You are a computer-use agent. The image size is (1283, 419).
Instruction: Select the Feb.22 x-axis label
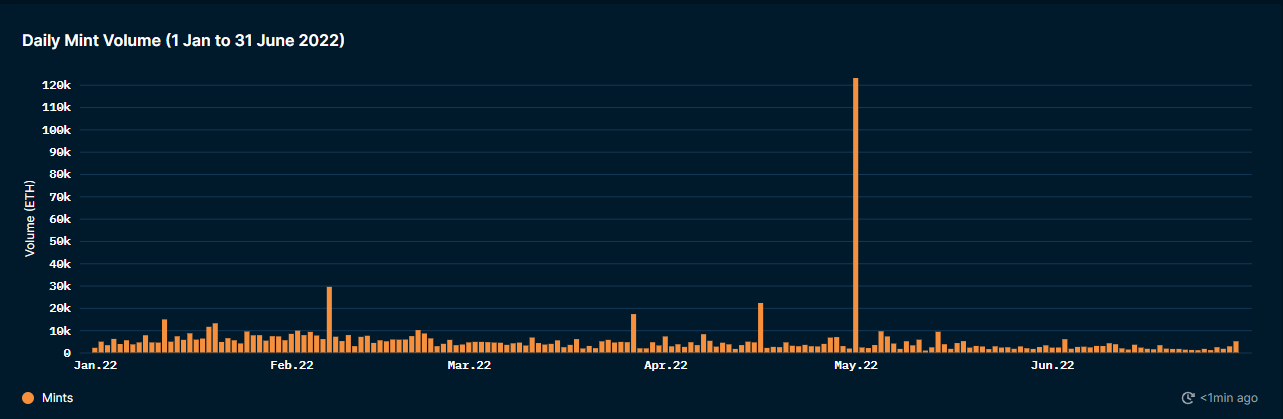(292, 366)
